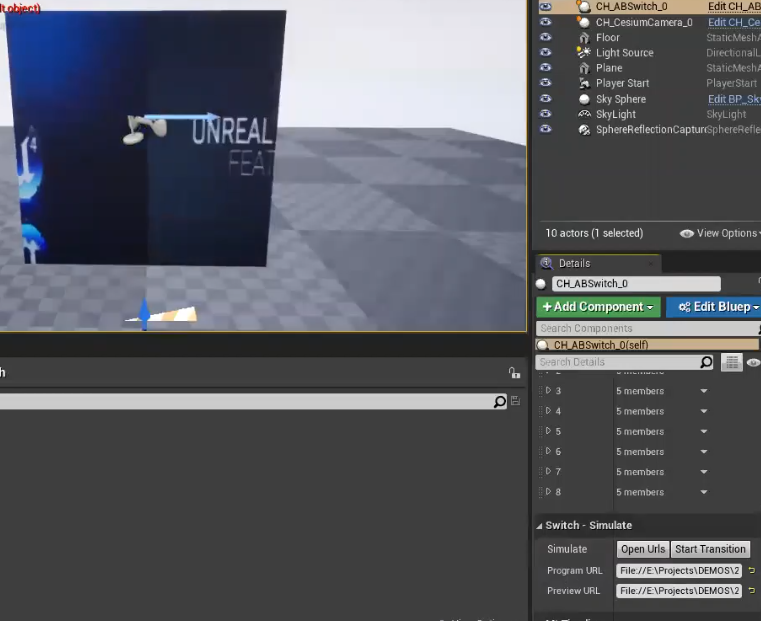Focus the Search Components field
The image size is (761, 621).
(x=648, y=328)
